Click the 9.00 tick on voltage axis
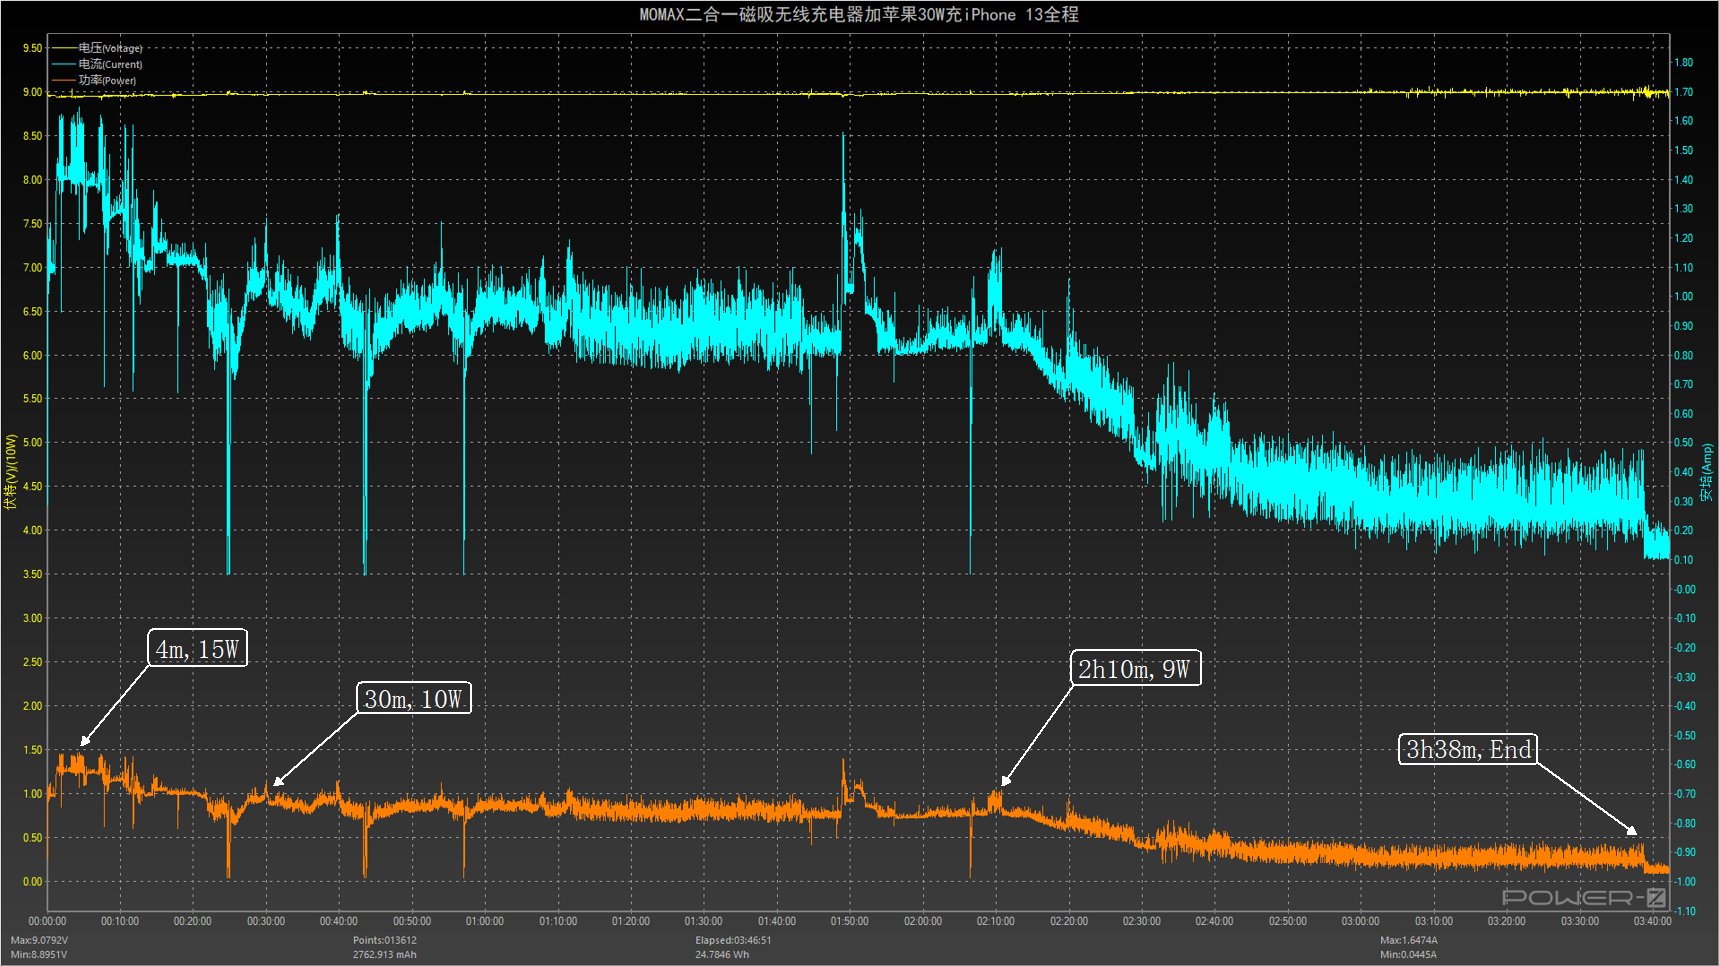The width and height of the screenshot is (1719, 966). (x=33, y=92)
